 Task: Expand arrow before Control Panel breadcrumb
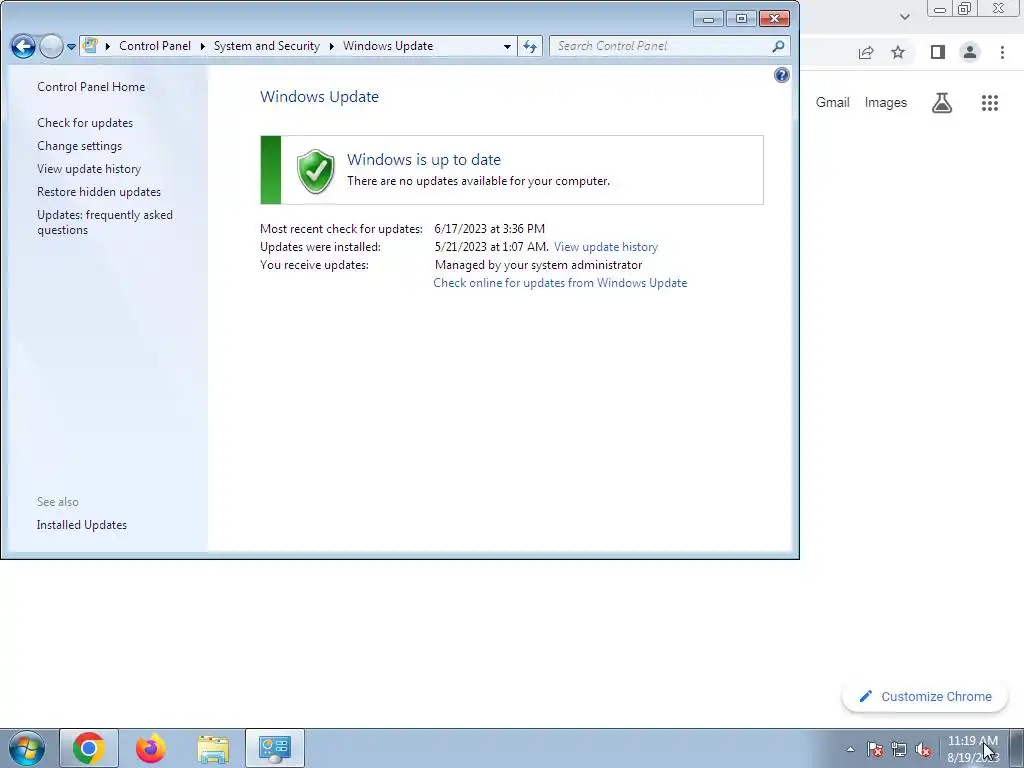point(108,46)
